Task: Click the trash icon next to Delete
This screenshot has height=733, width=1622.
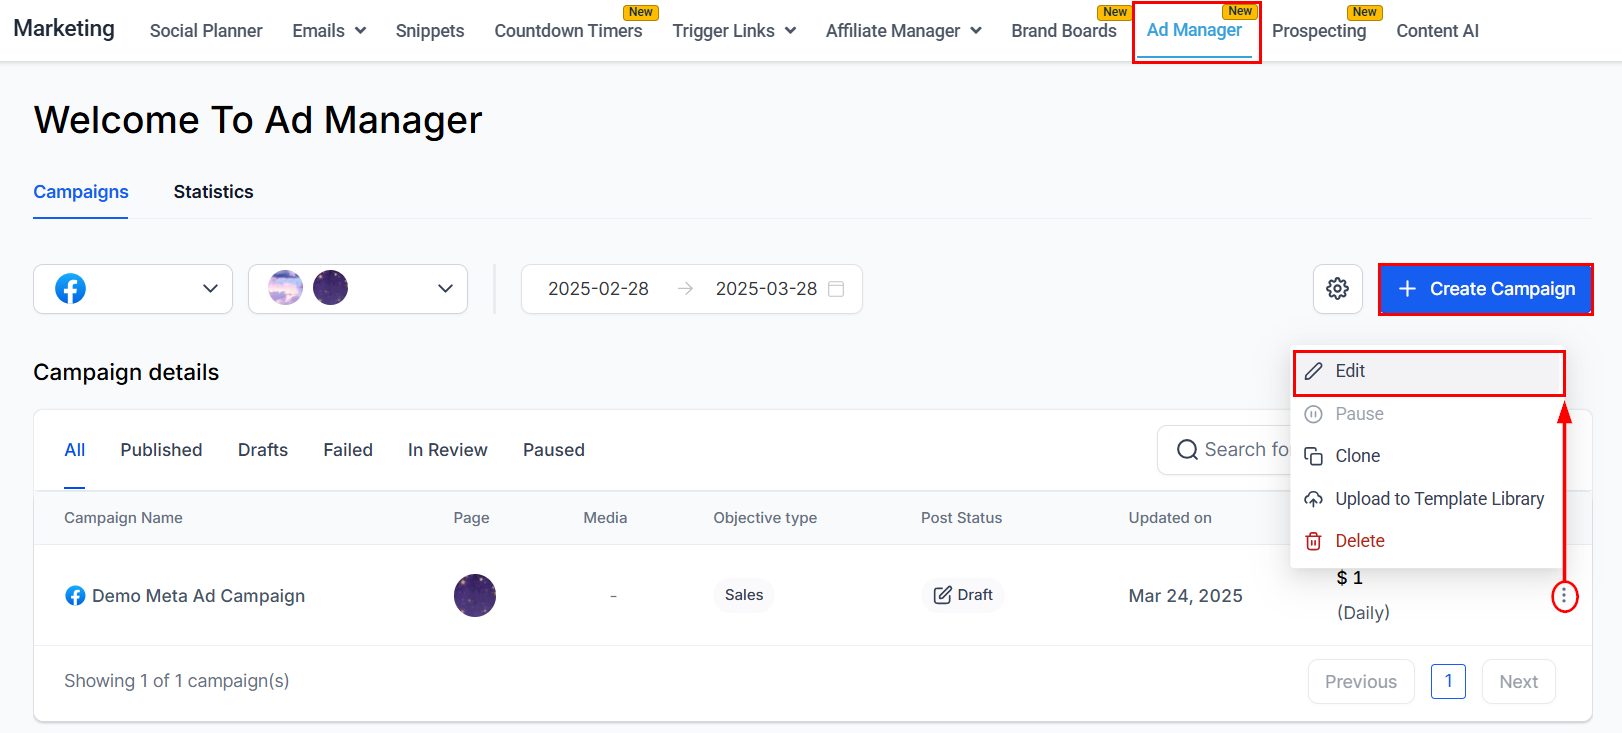Action: (x=1313, y=541)
